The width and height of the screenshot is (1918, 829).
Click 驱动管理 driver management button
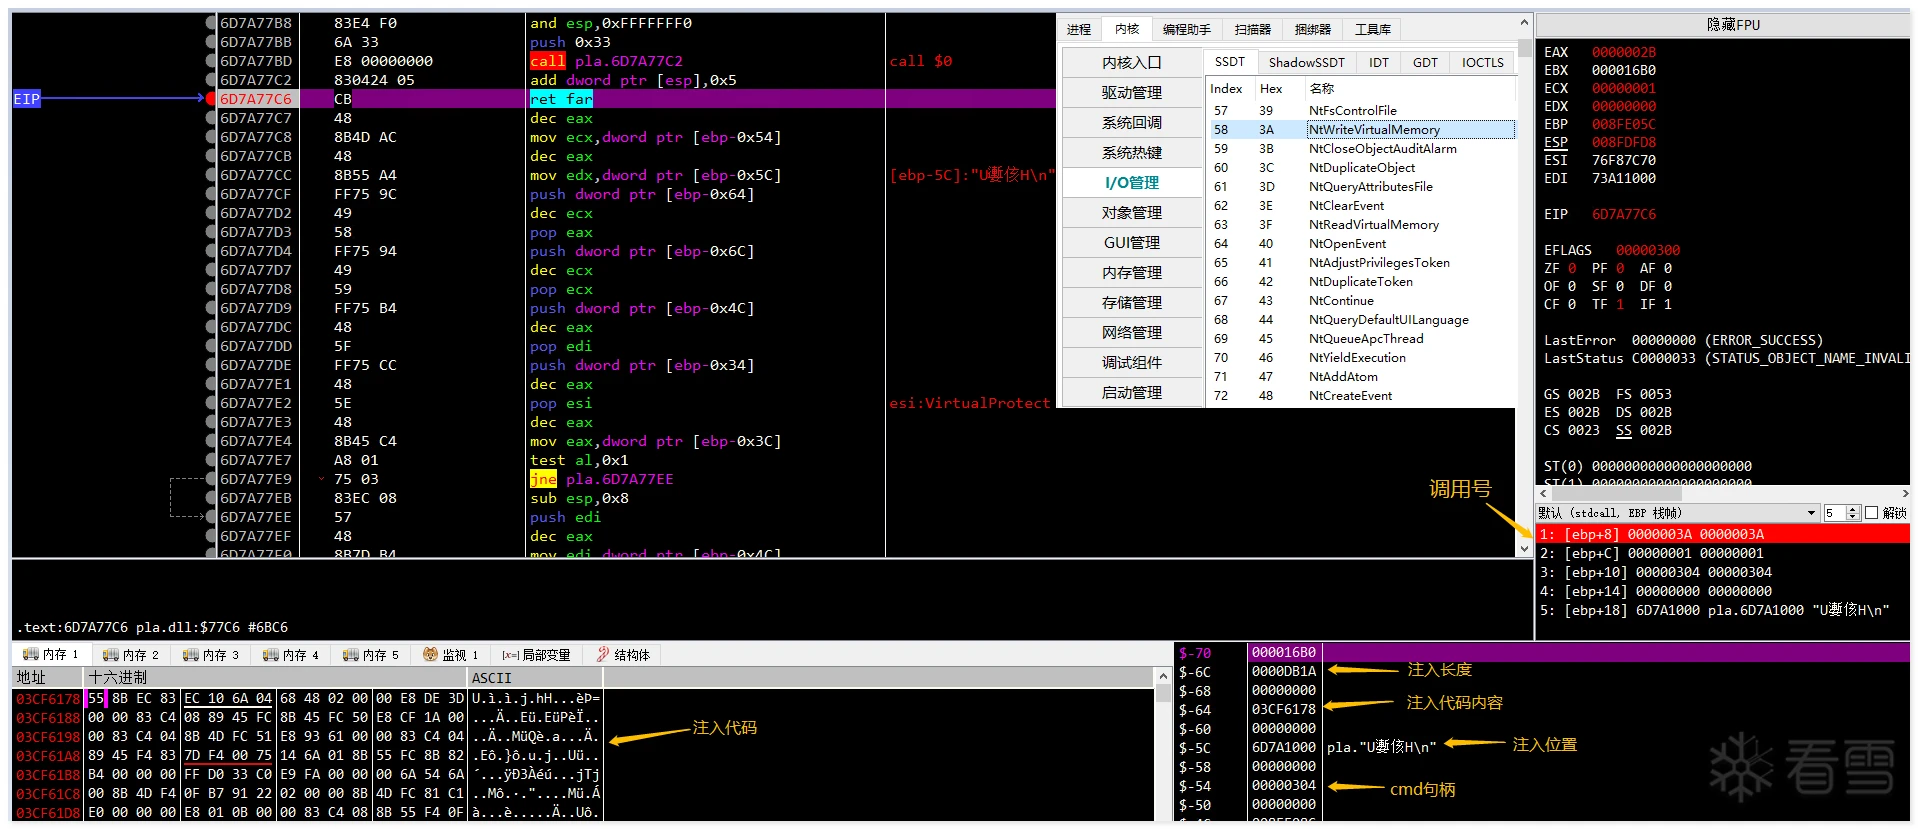[1132, 92]
